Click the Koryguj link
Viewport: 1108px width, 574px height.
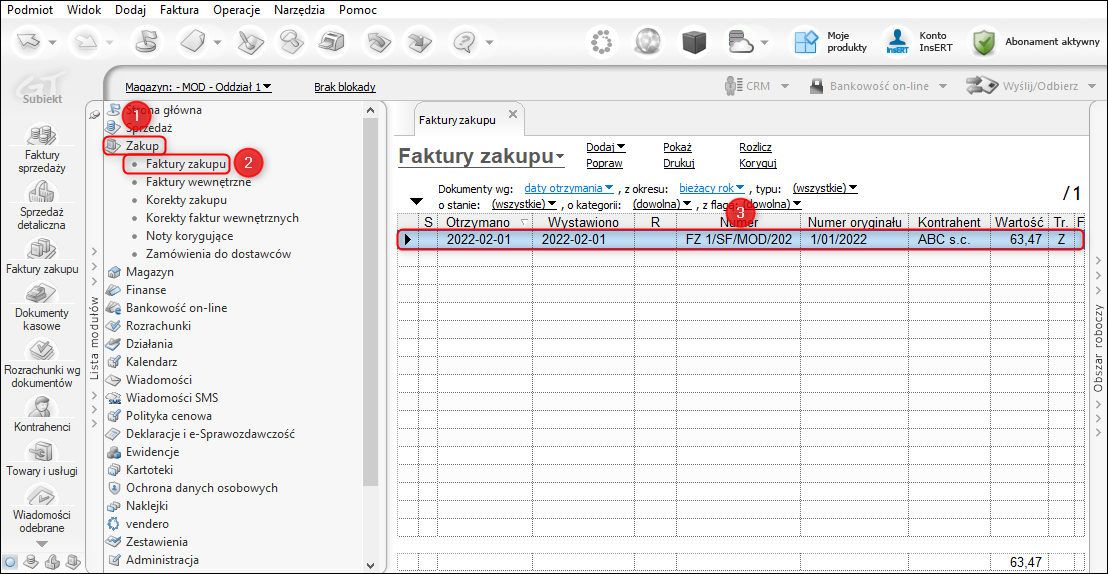coord(758,163)
